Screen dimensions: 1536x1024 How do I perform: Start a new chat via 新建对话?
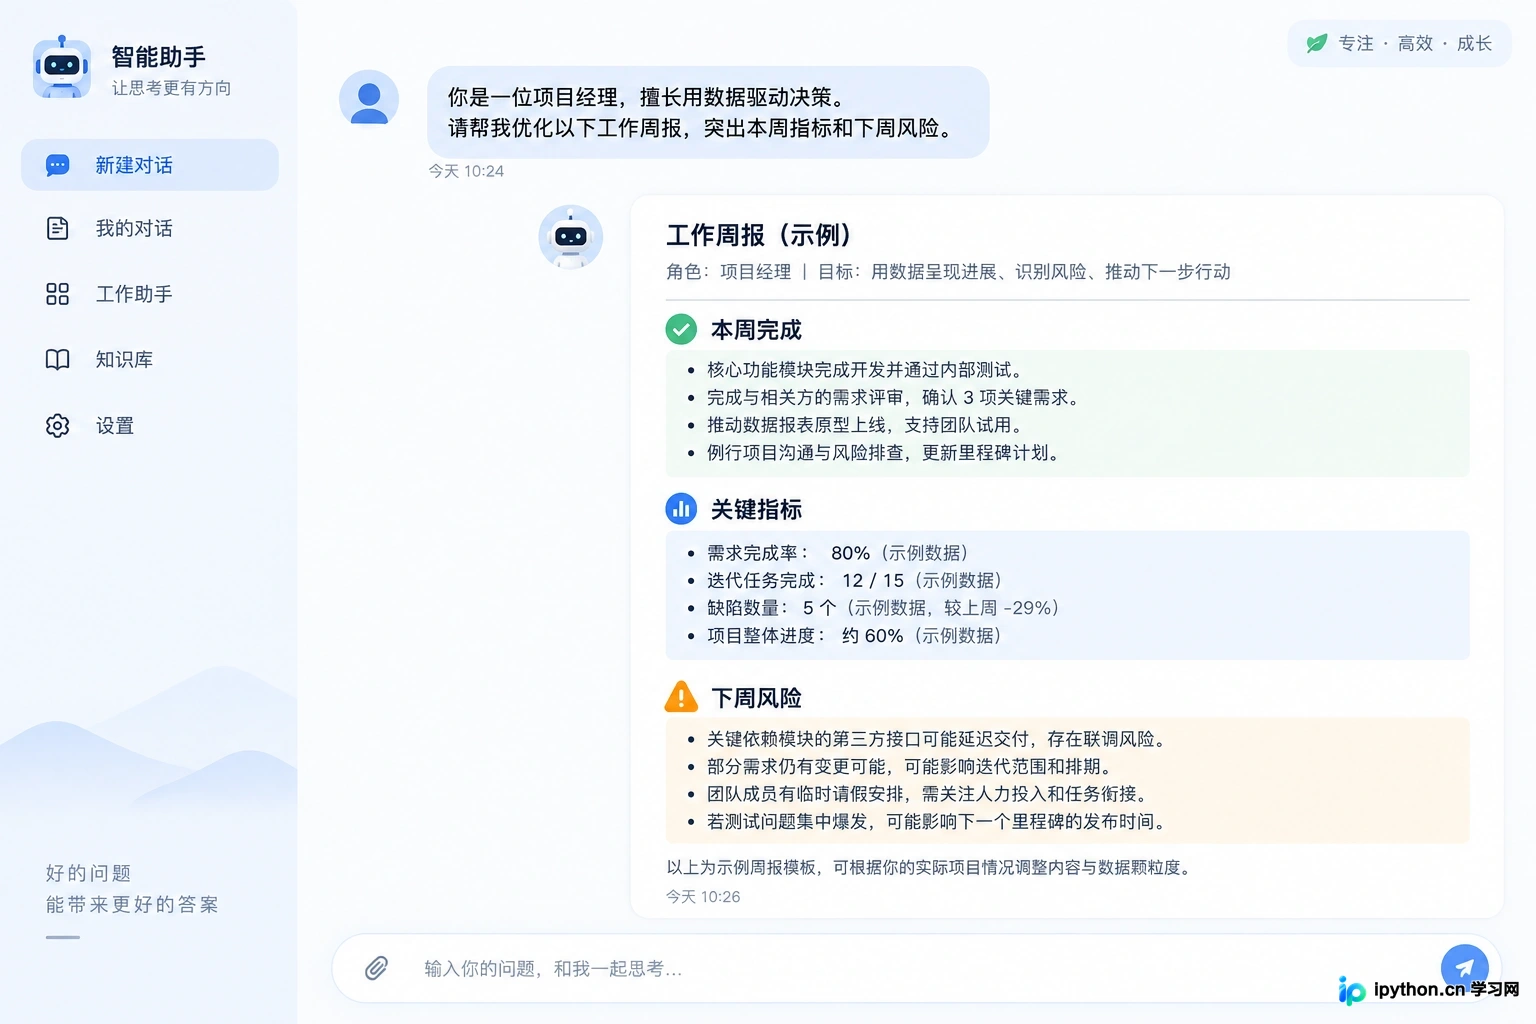point(150,165)
